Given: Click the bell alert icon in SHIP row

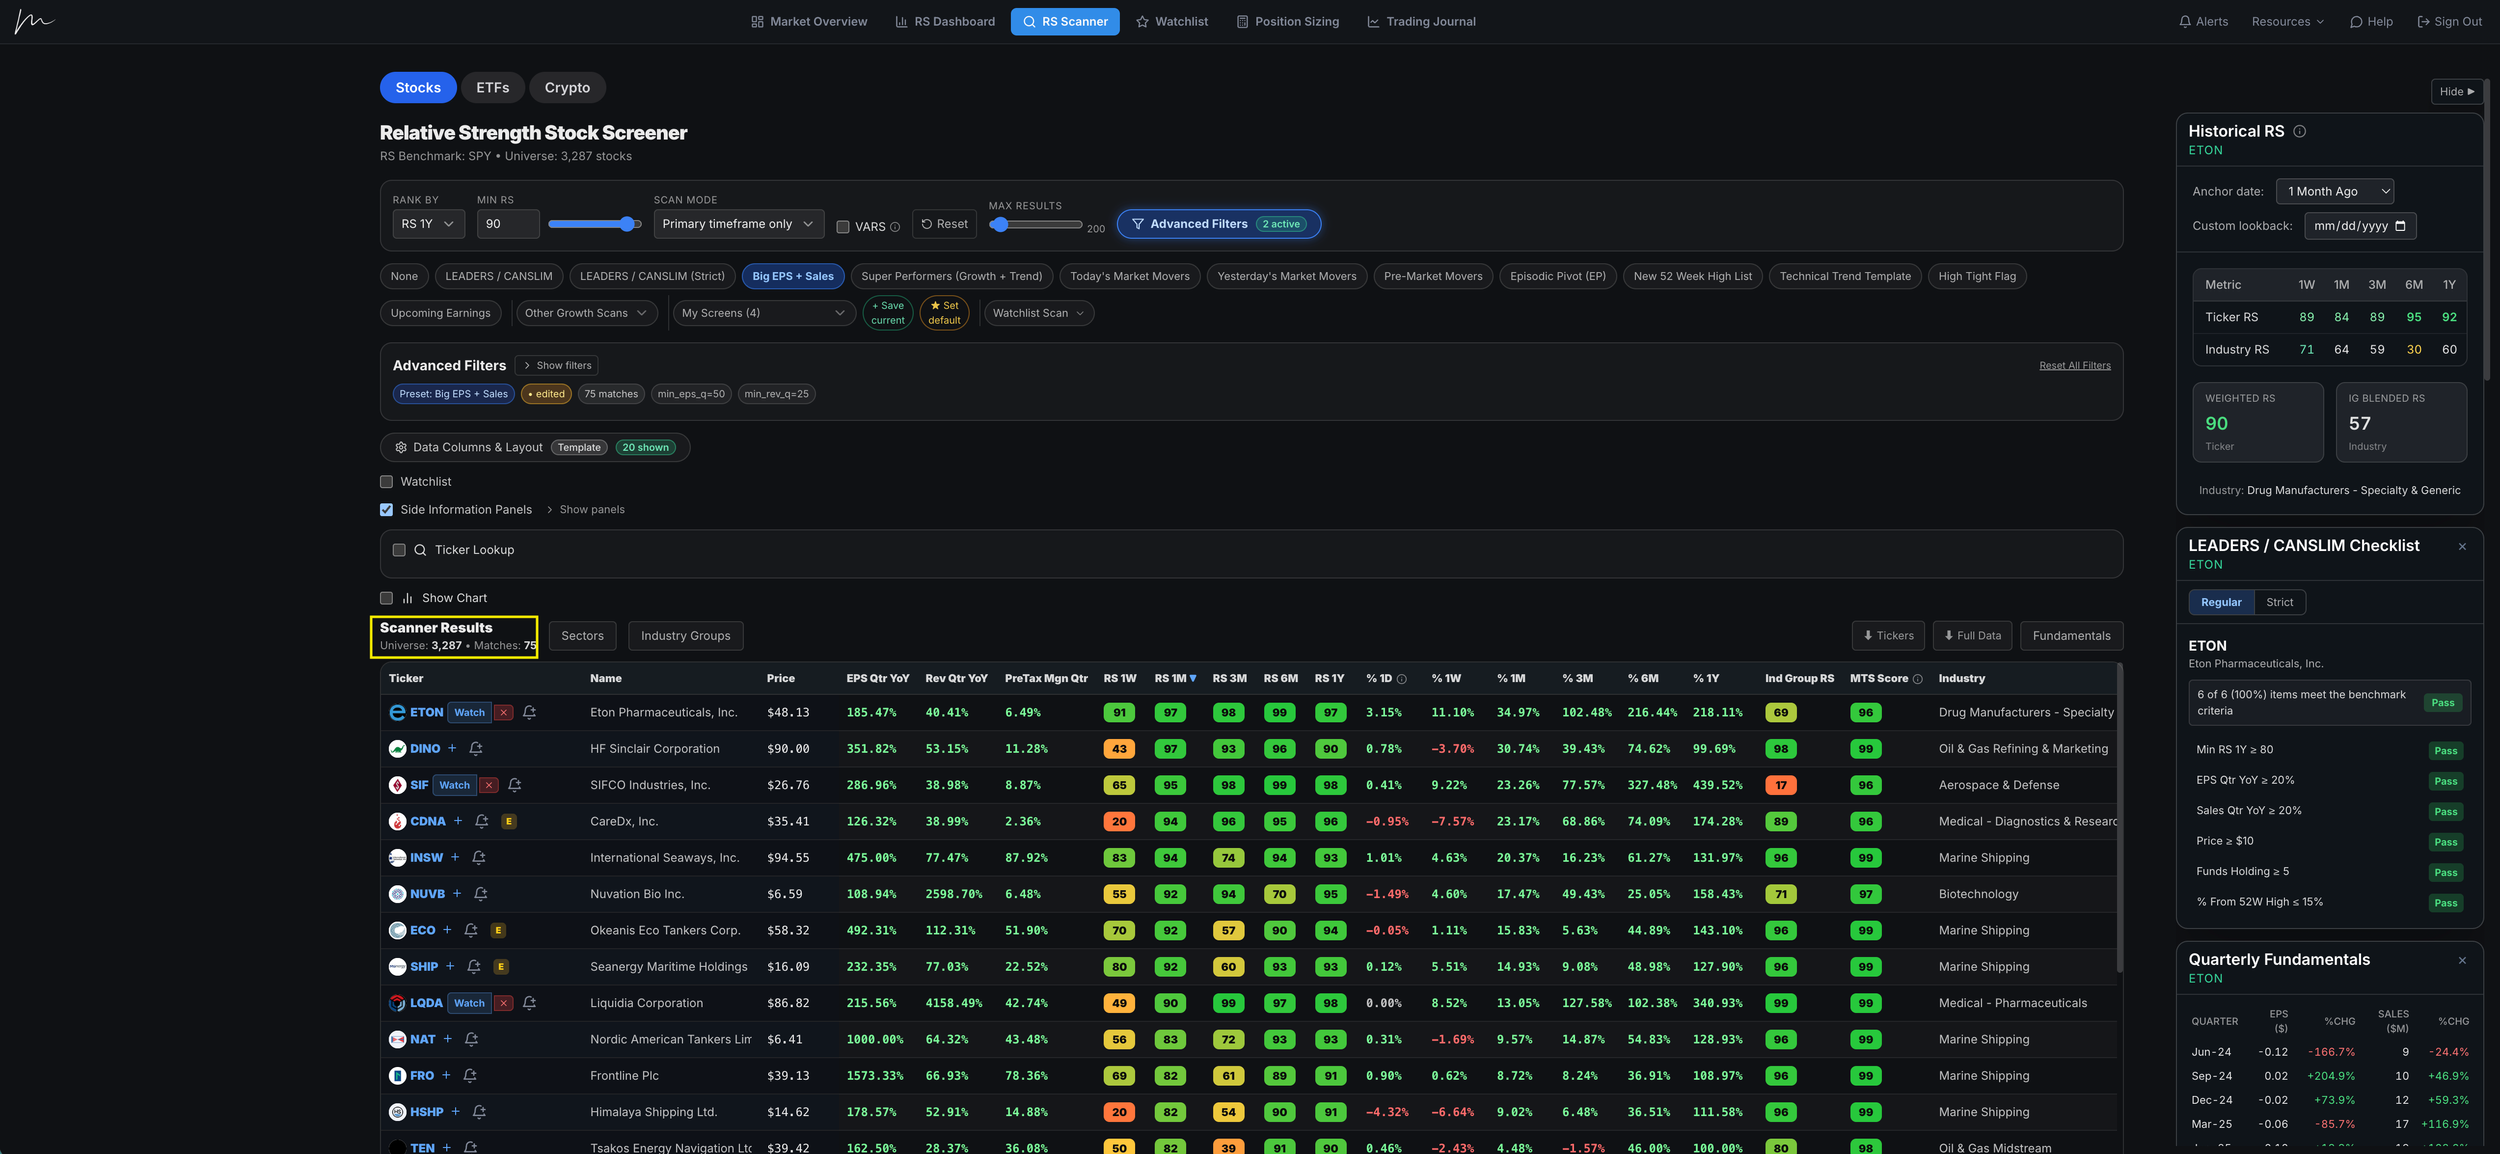Looking at the screenshot, I should pyautogui.click(x=474, y=967).
